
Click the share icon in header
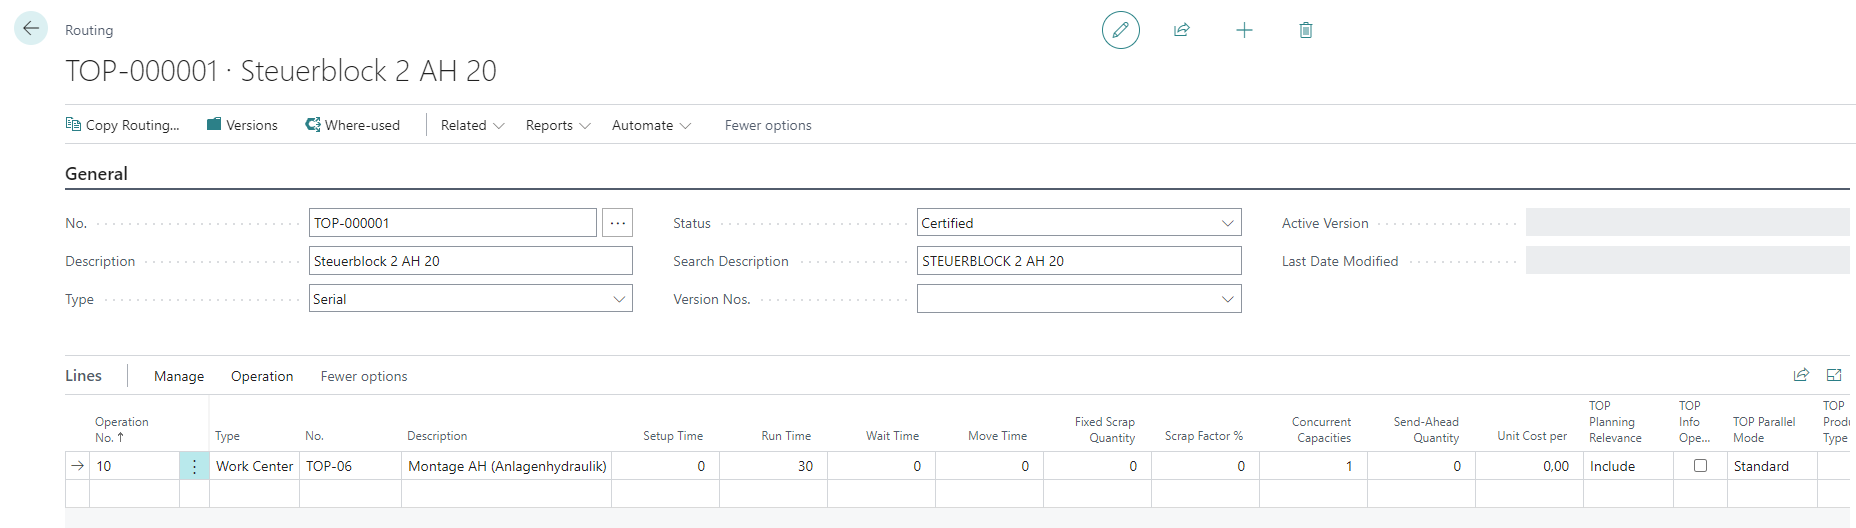point(1182,30)
